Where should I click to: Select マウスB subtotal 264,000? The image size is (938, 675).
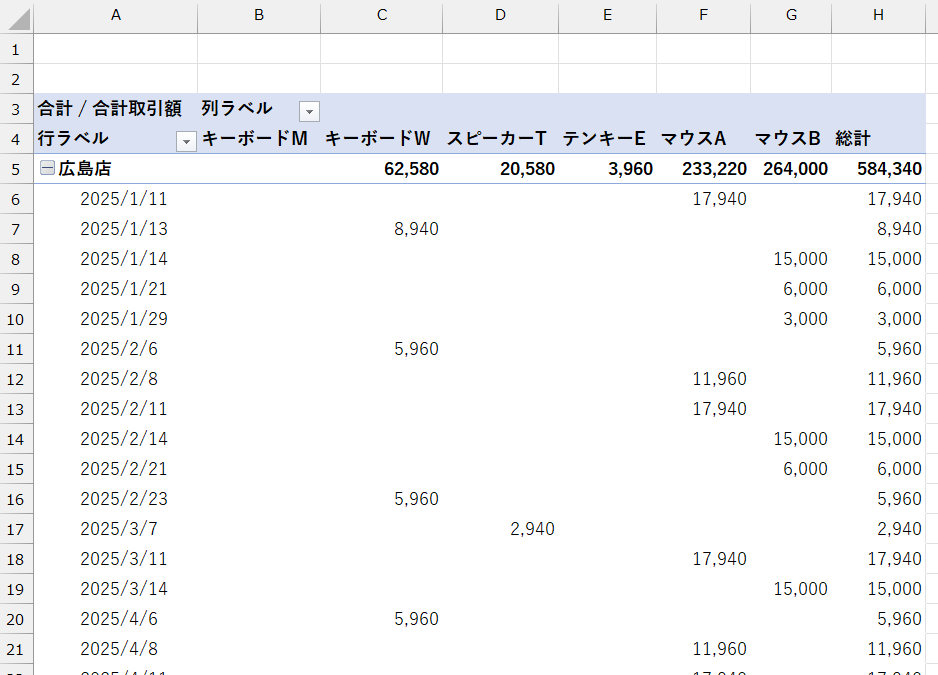click(795, 169)
